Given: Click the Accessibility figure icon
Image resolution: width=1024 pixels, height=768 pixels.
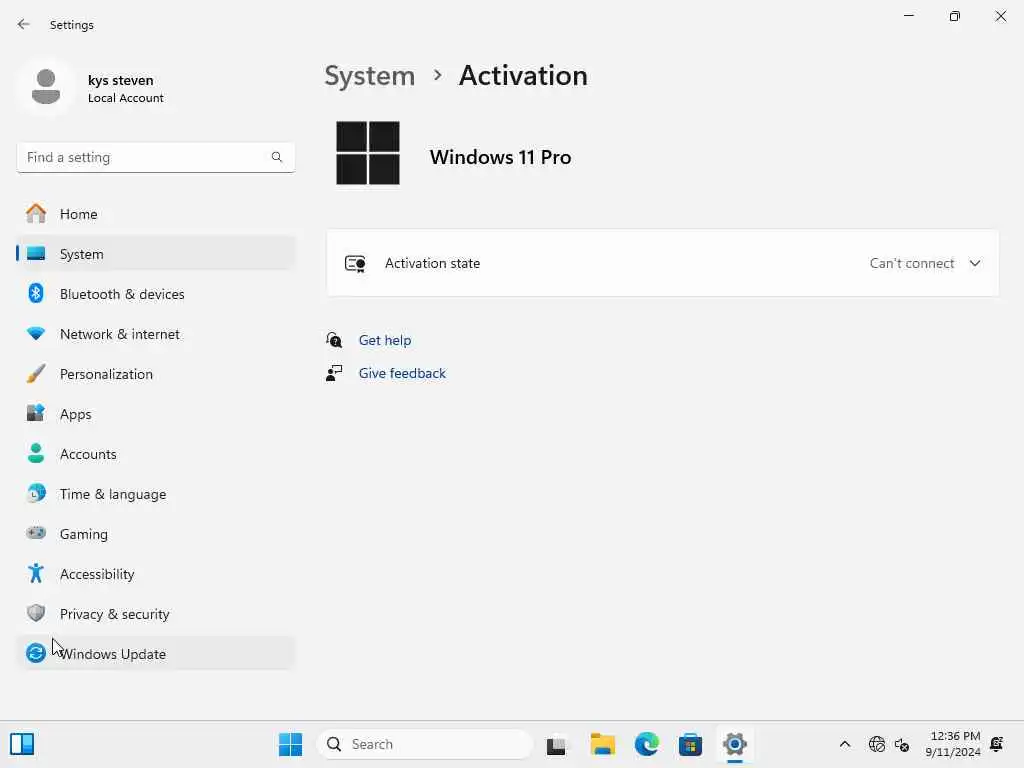Looking at the screenshot, I should (36, 573).
